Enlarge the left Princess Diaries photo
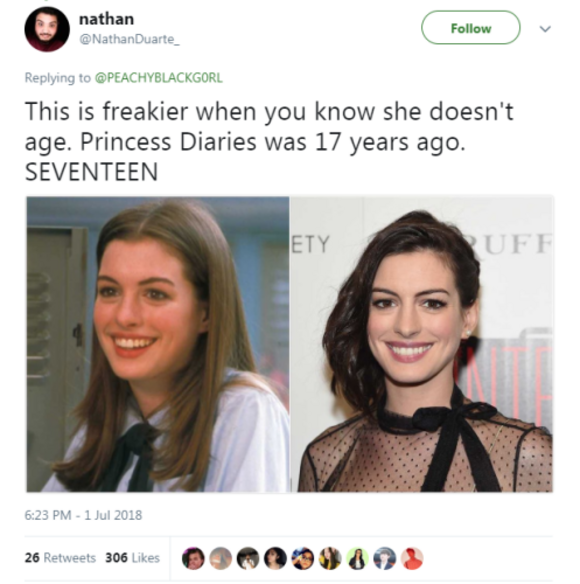This screenshot has width=580, height=584. pyautogui.click(x=158, y=344)
